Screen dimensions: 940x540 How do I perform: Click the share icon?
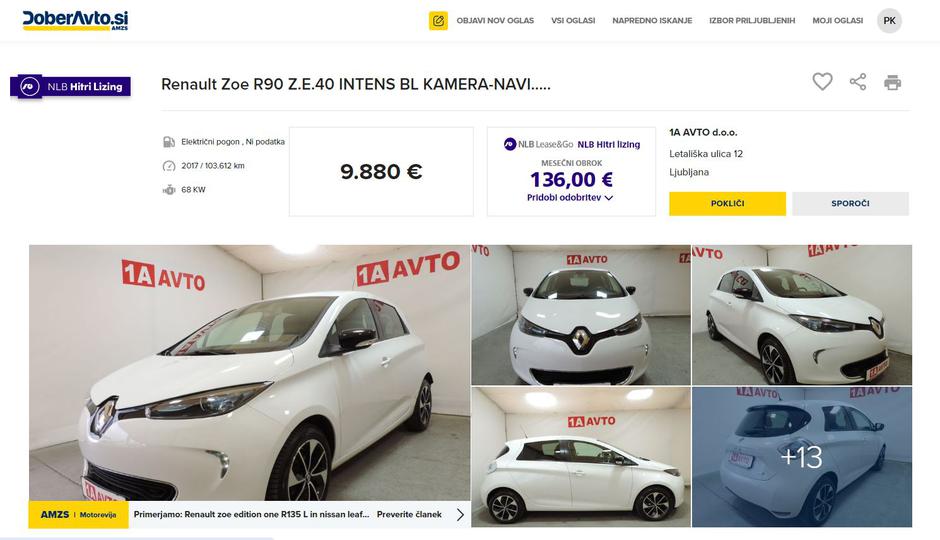coord(858,82)
